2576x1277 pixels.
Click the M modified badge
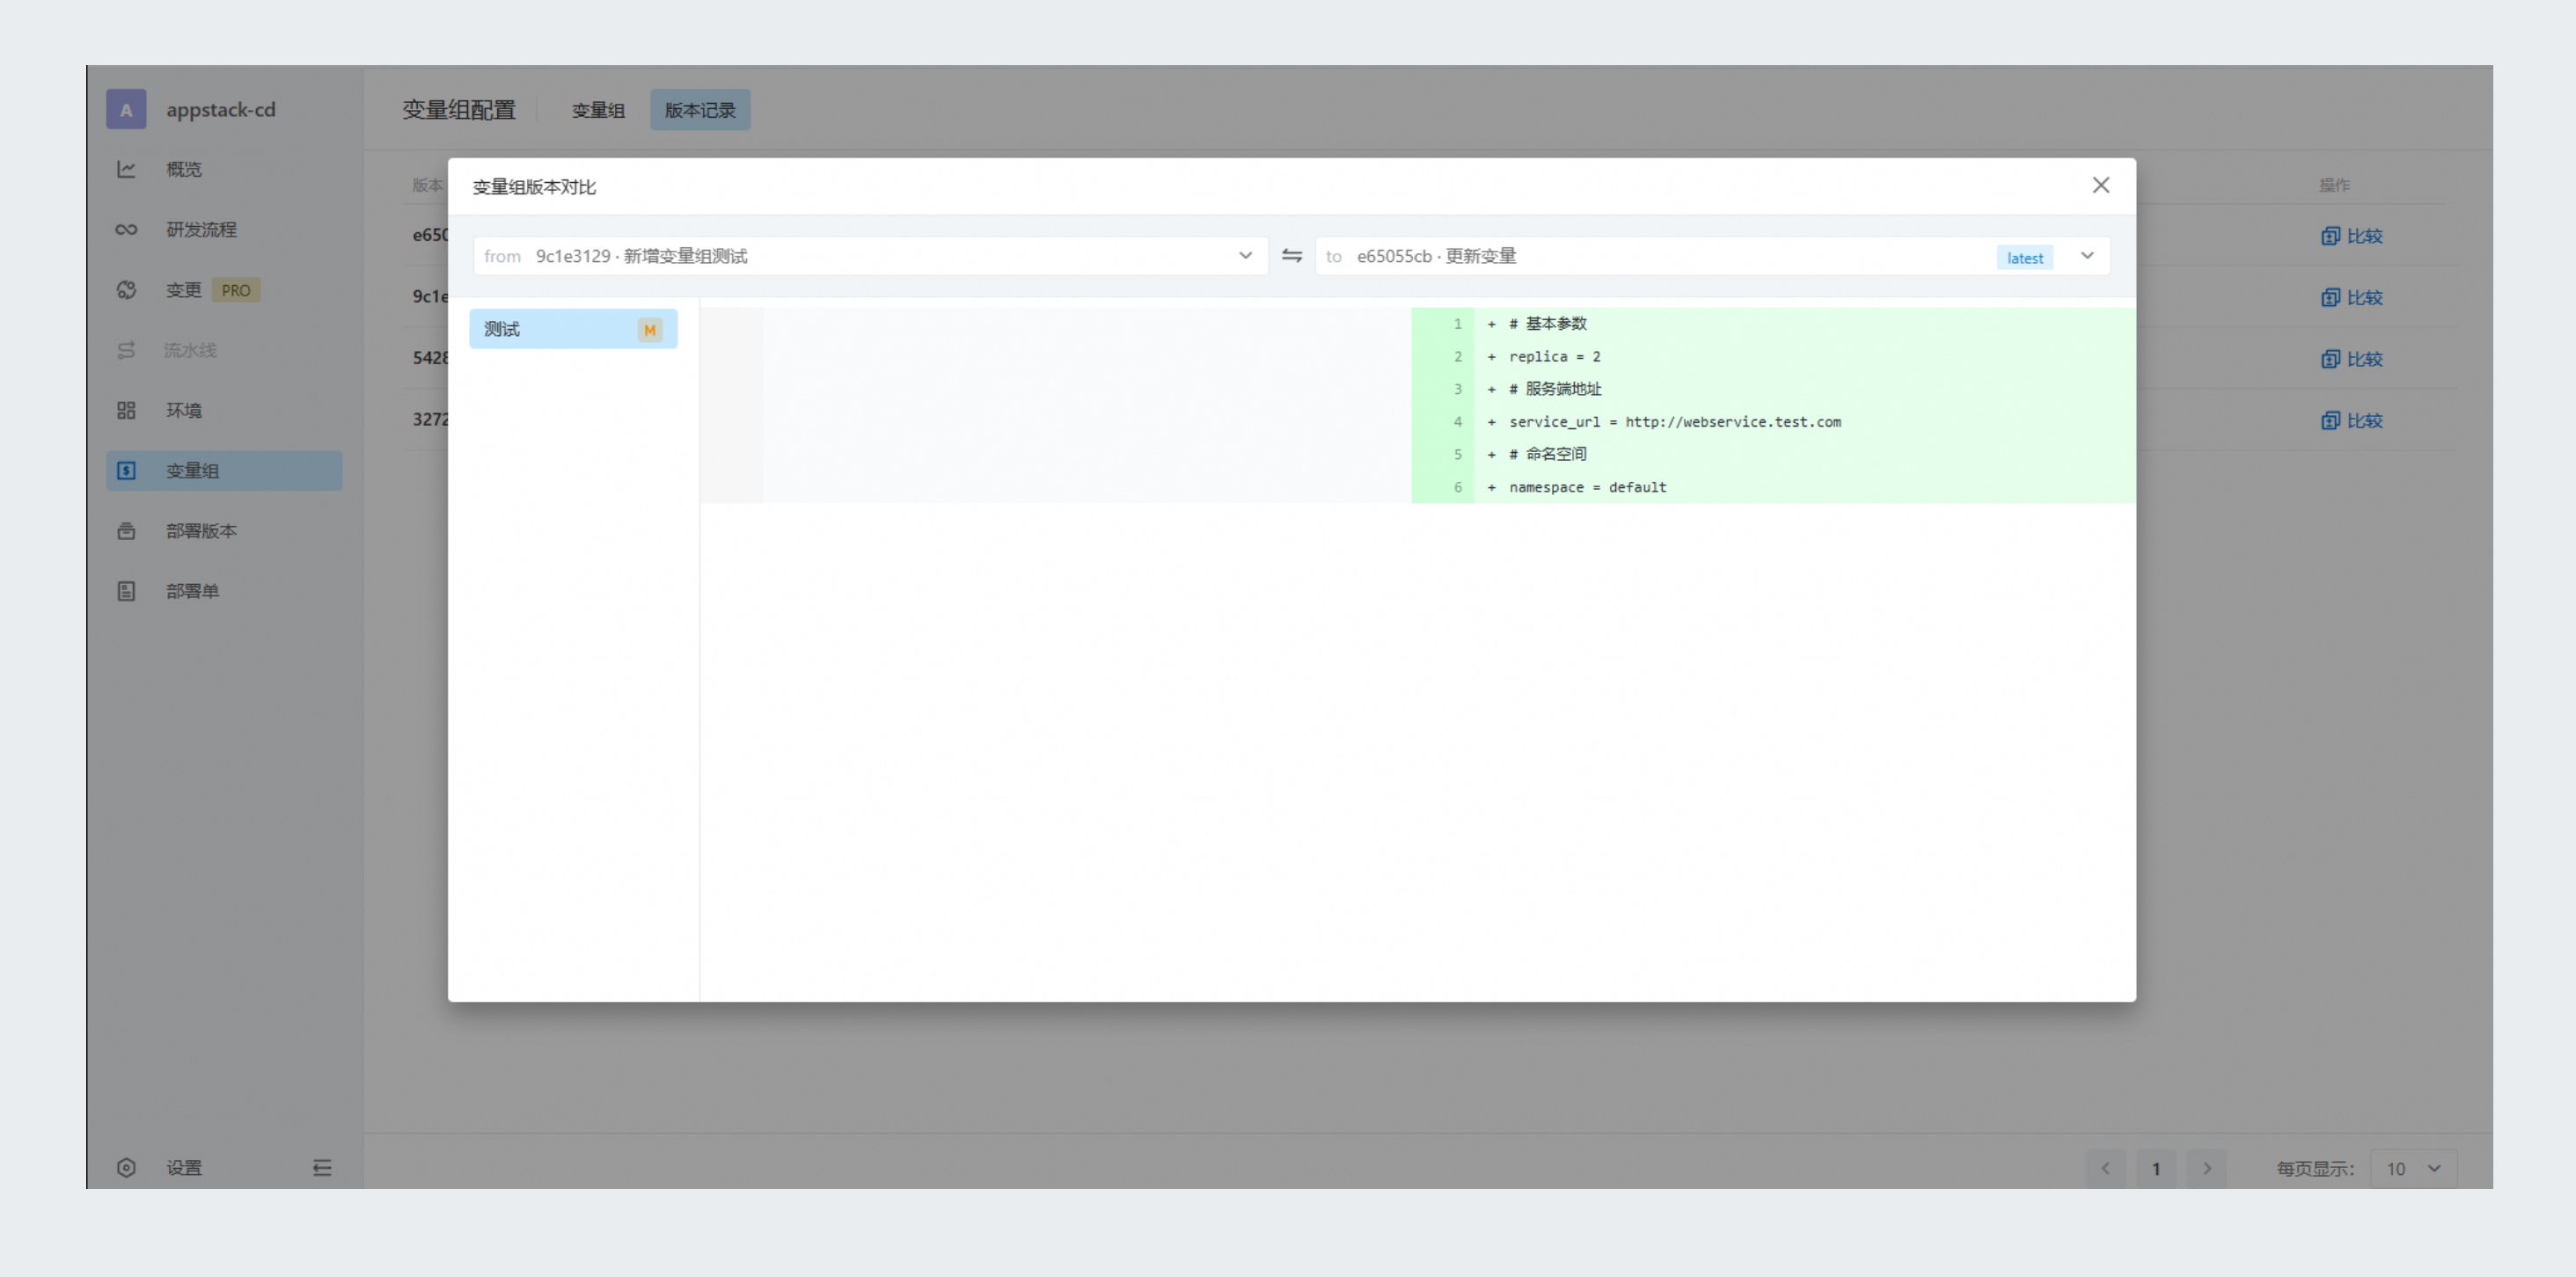click(650, 329)
